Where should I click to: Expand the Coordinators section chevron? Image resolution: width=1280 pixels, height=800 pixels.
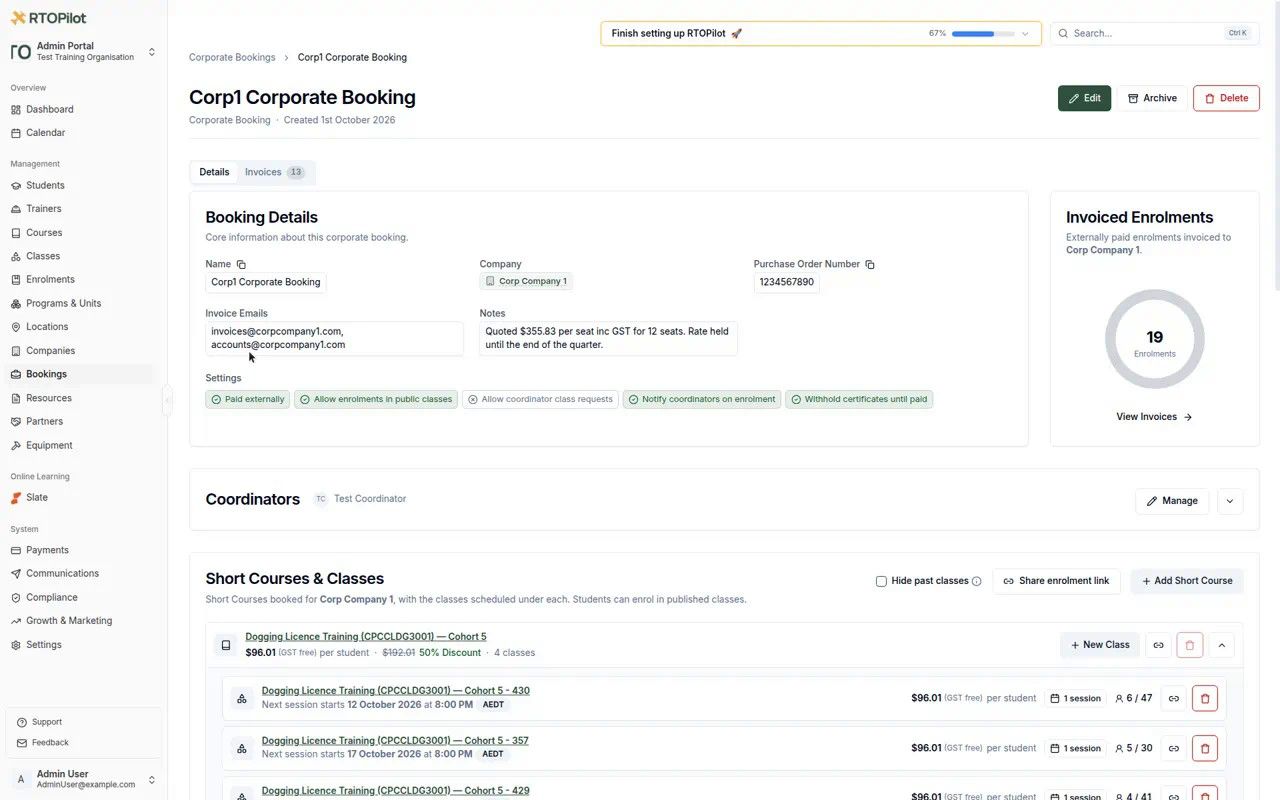click(x=1230, y=501)
